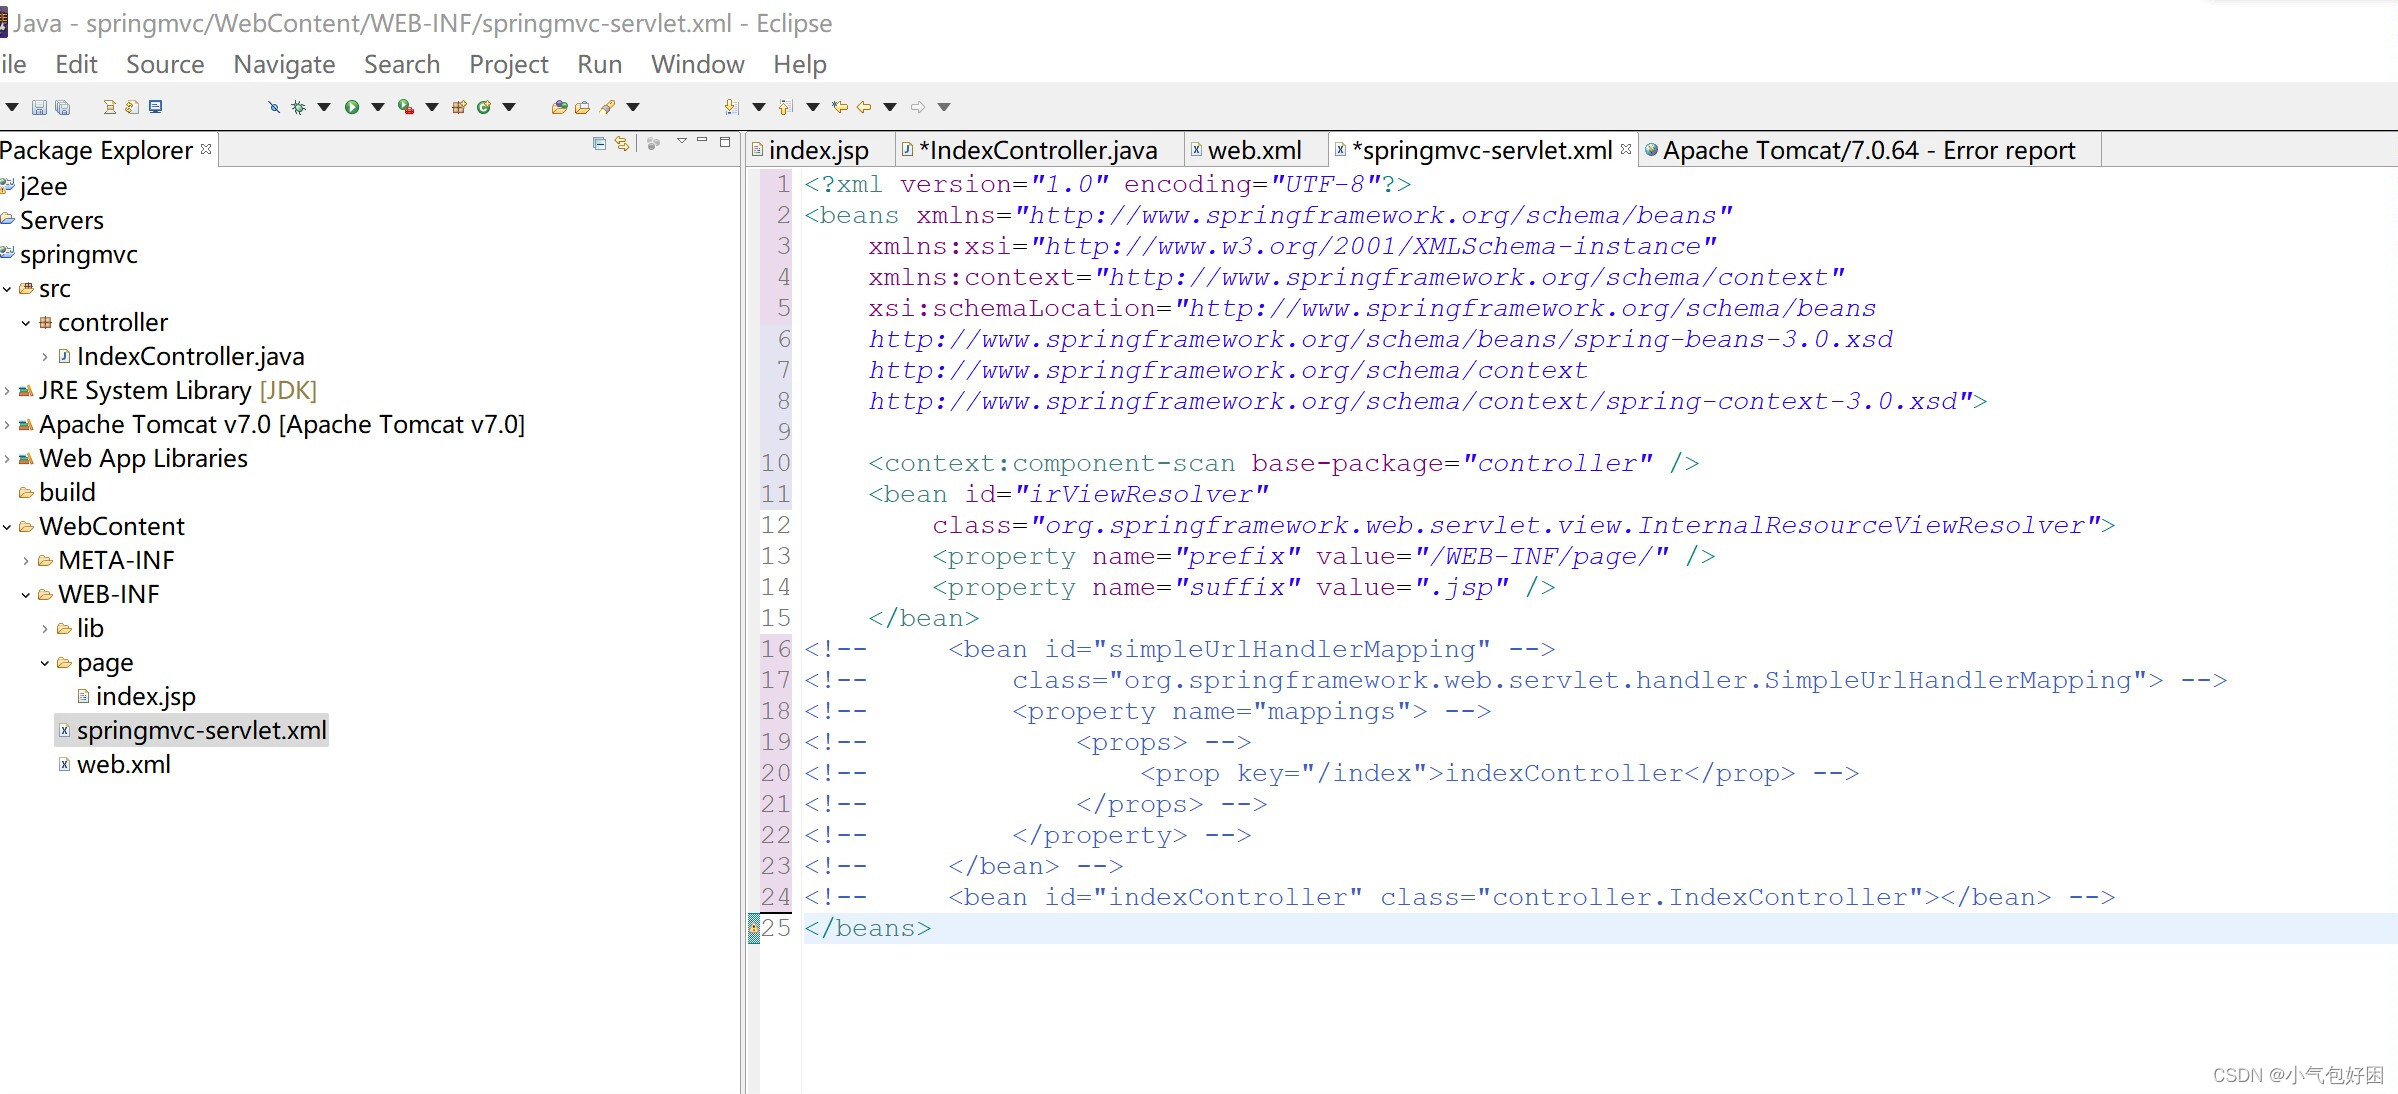Open the Edit menu

[76, 64]
